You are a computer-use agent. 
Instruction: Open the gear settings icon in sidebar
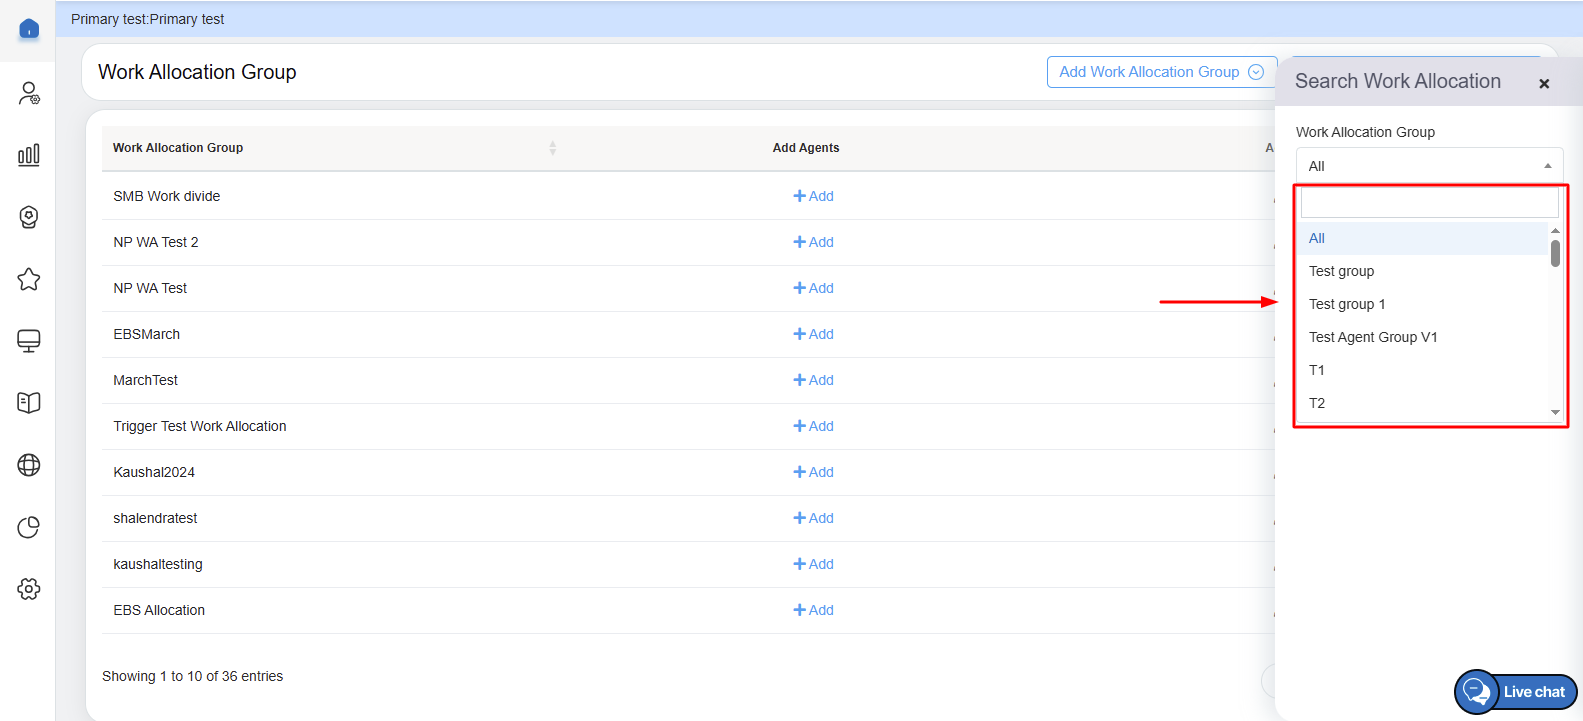[29, 589]
